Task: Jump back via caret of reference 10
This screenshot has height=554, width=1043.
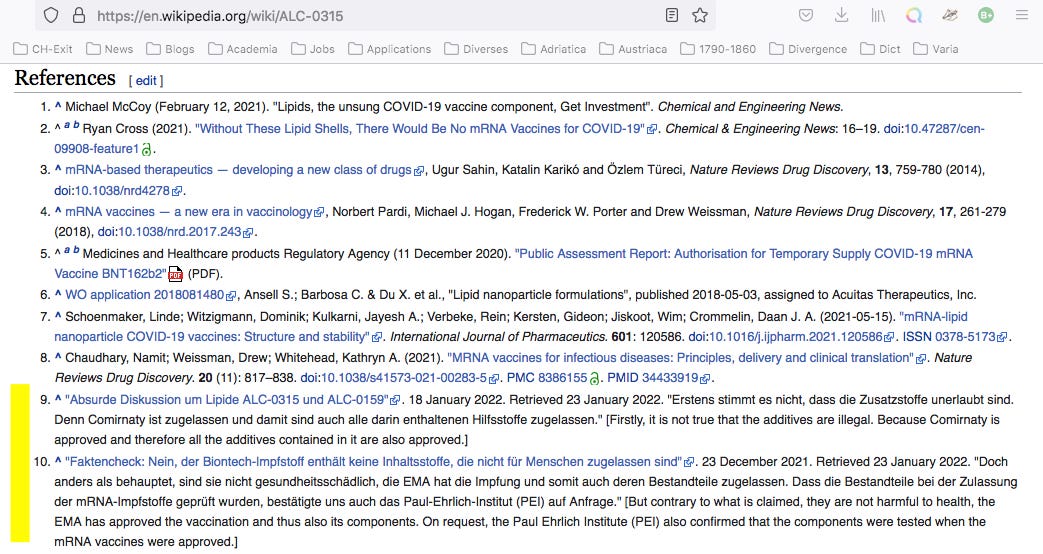Action: [x=58, y=461]
